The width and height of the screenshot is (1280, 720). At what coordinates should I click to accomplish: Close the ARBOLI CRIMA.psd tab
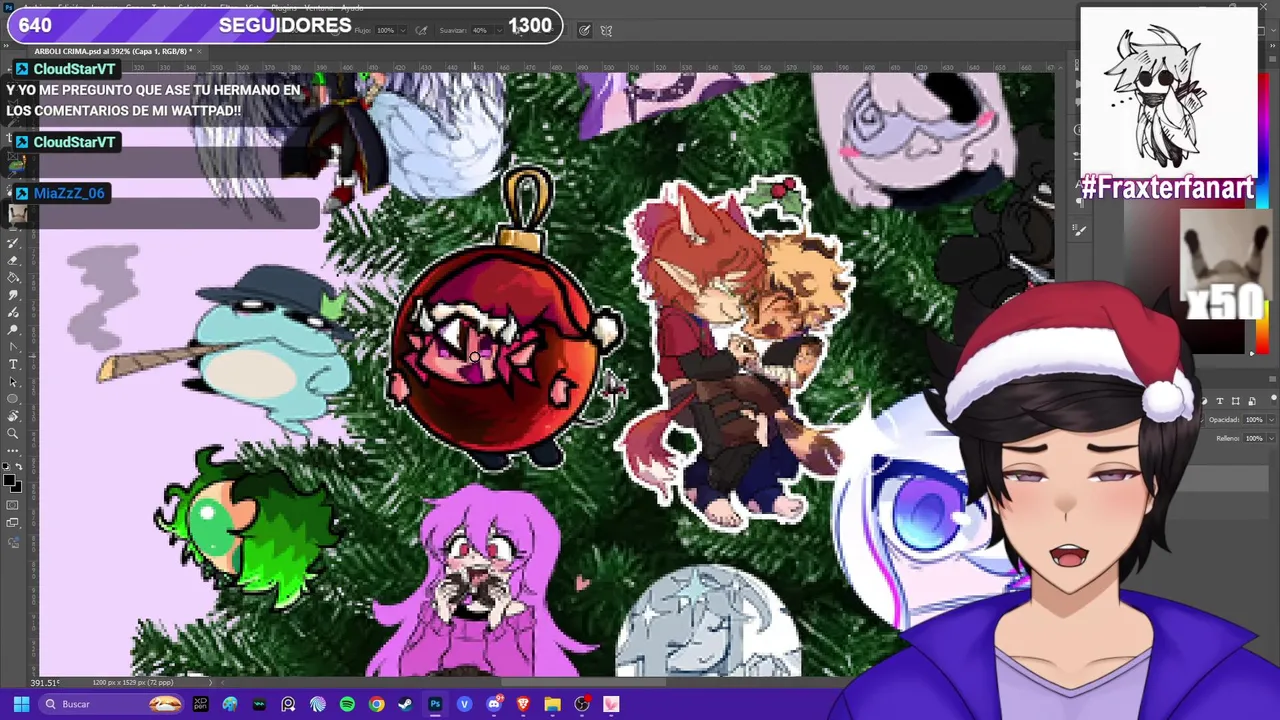click(199, 51)
